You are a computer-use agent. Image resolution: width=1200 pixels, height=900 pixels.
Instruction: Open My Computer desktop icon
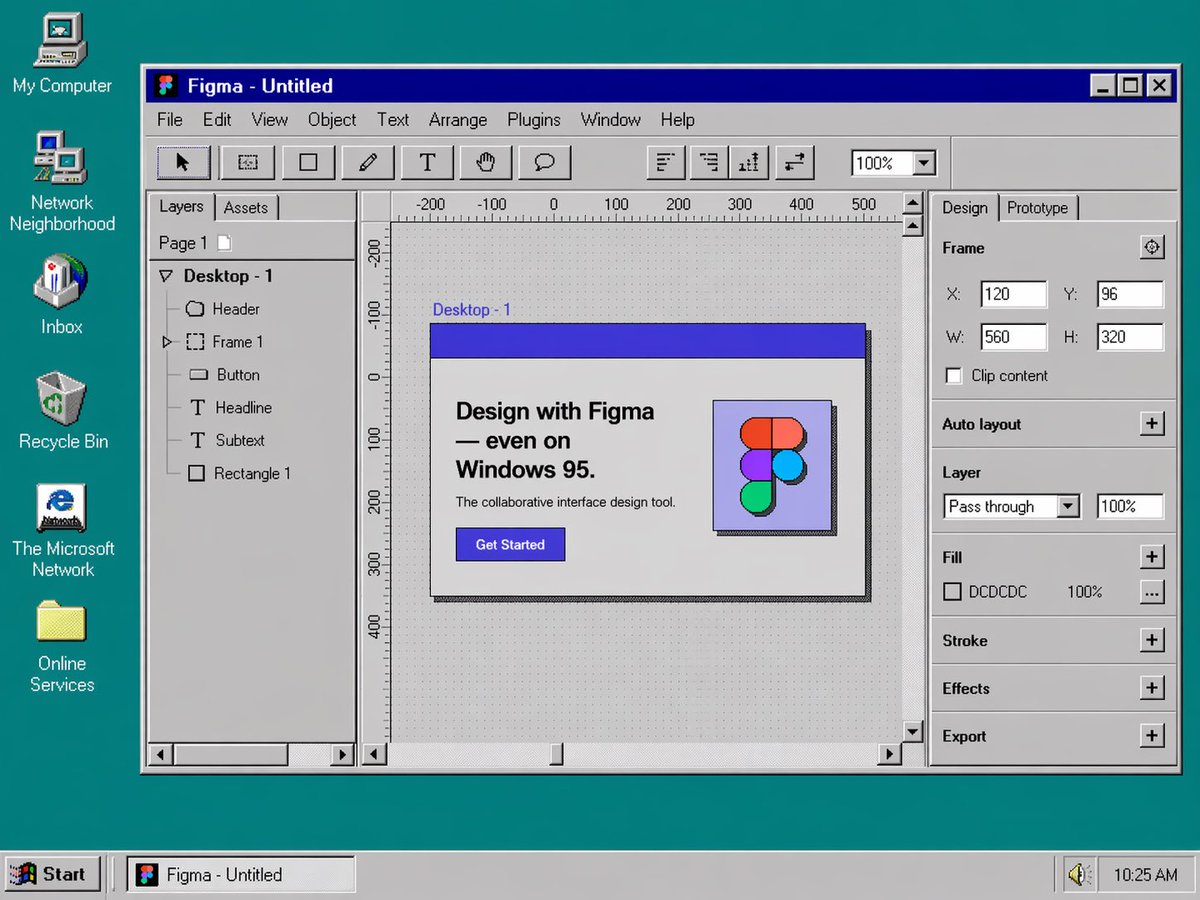(x=61, y=42)
